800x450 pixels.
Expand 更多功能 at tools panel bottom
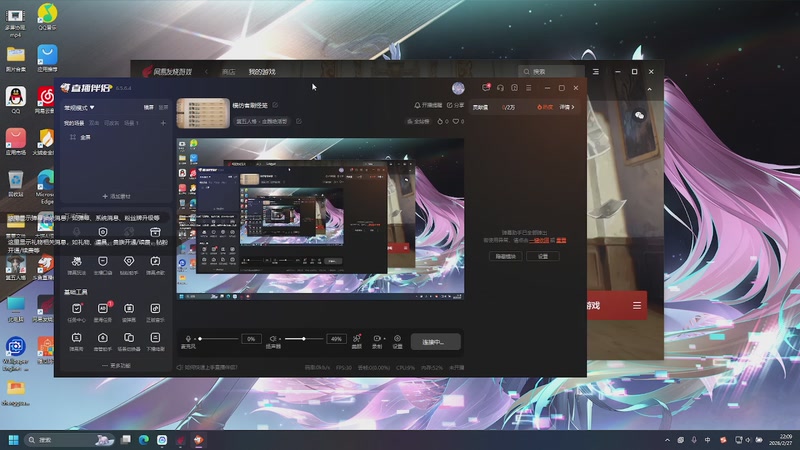pos(116,365)
